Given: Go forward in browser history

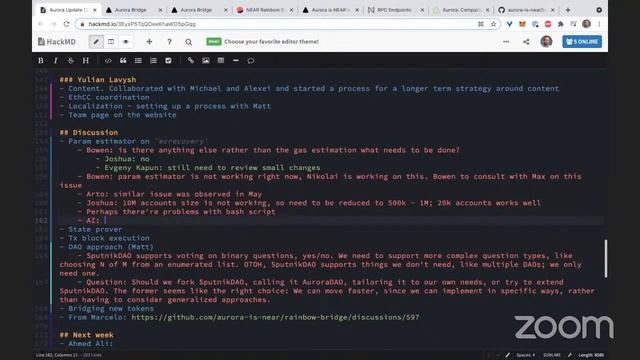Looking at the screenshot, I should [x=53, y=24].
